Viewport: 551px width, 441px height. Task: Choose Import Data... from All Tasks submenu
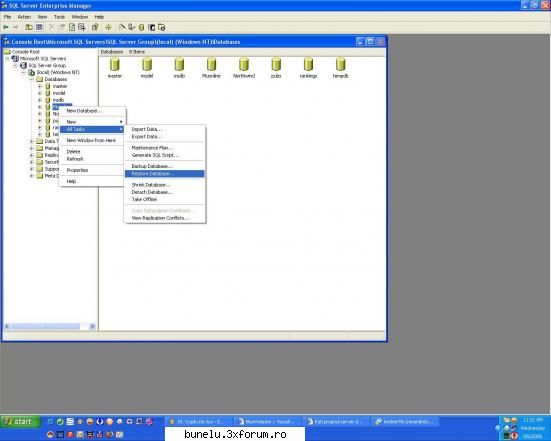pos(164,129)
